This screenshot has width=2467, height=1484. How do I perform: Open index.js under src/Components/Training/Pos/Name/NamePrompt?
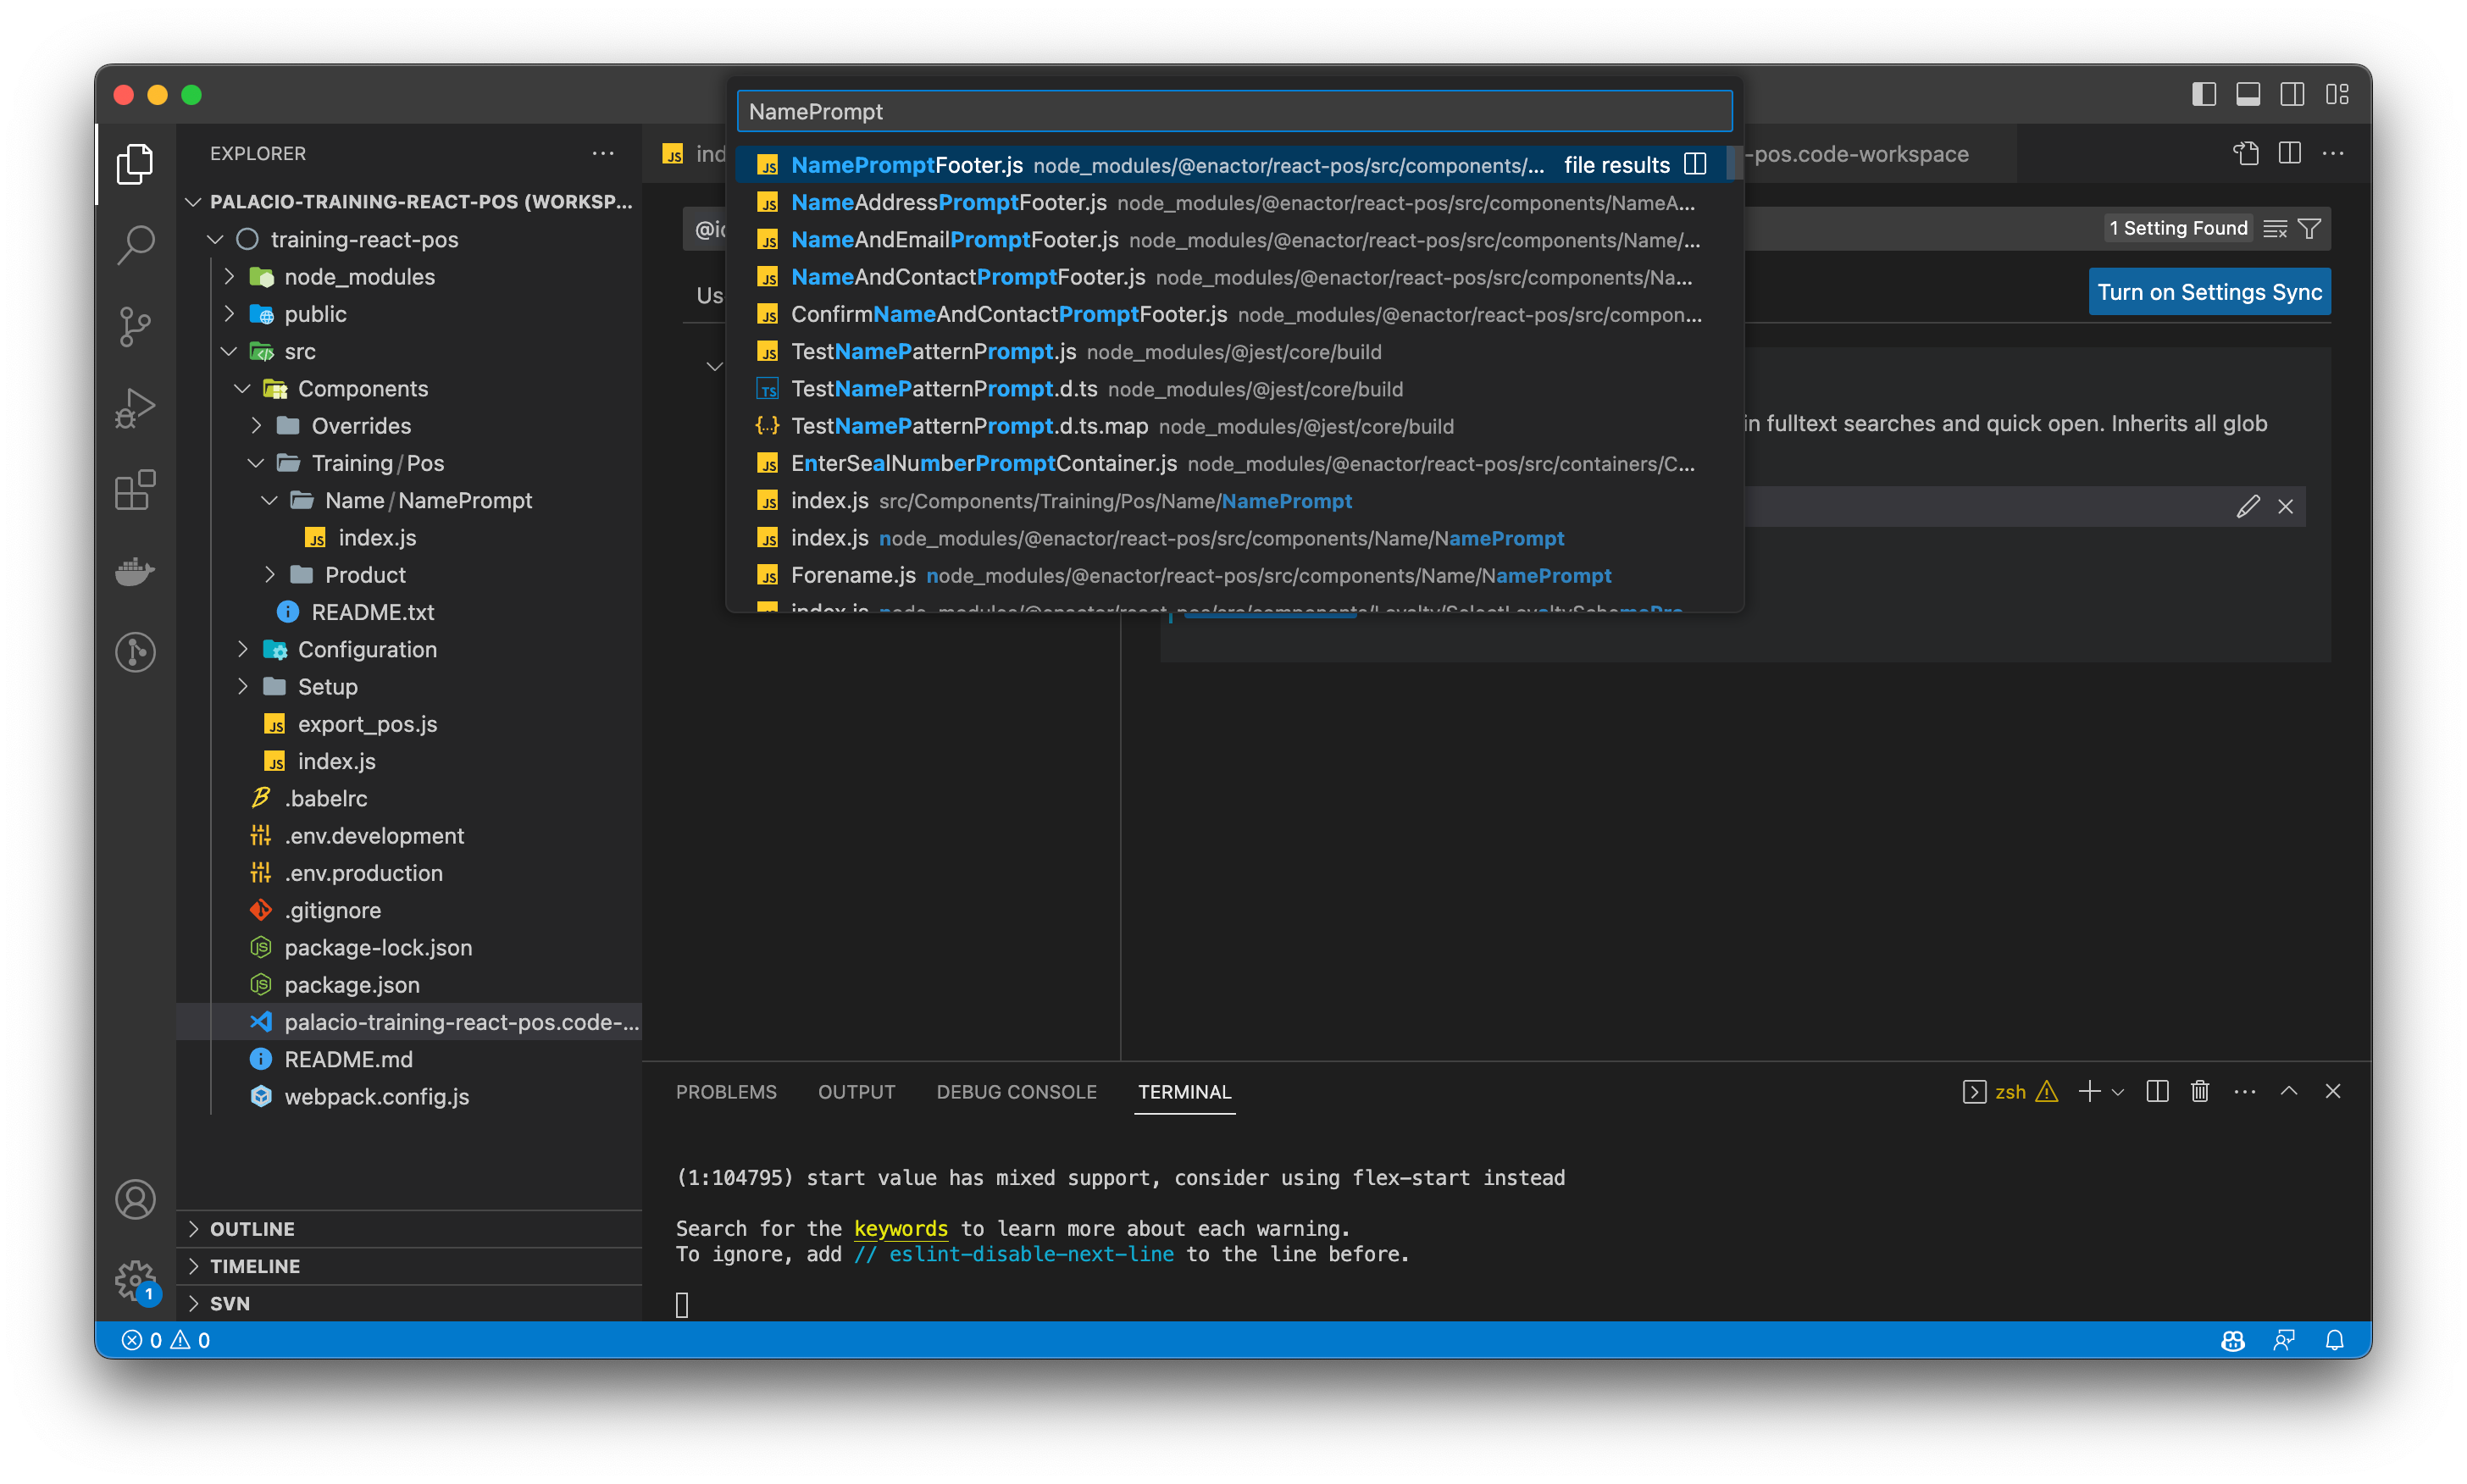pyautogui.click(x=1234, y=500)
